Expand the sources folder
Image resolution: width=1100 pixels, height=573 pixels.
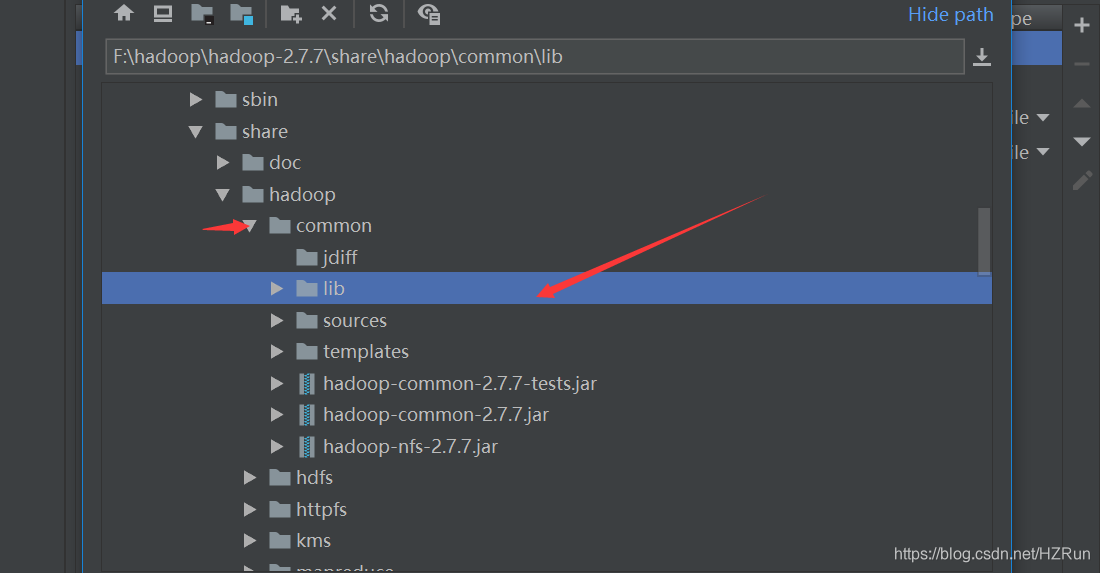(277, 321)
